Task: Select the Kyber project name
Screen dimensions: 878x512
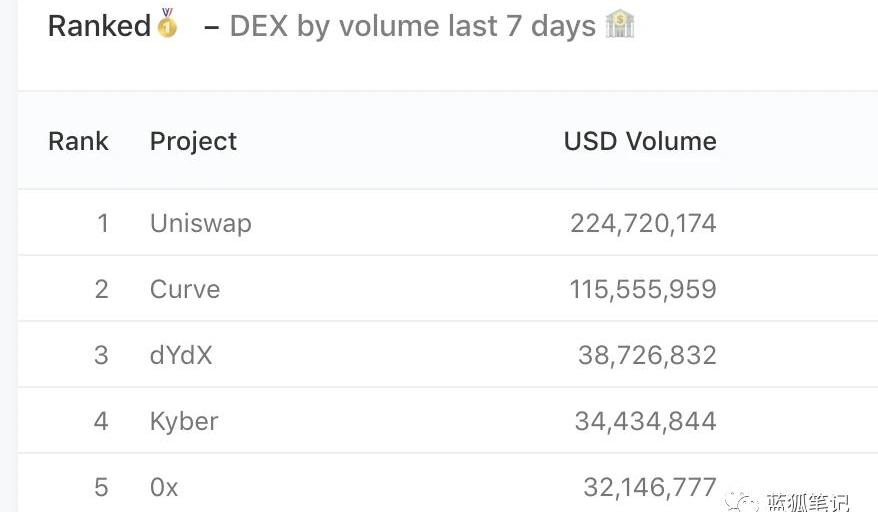Action: (x=184, y=422)
